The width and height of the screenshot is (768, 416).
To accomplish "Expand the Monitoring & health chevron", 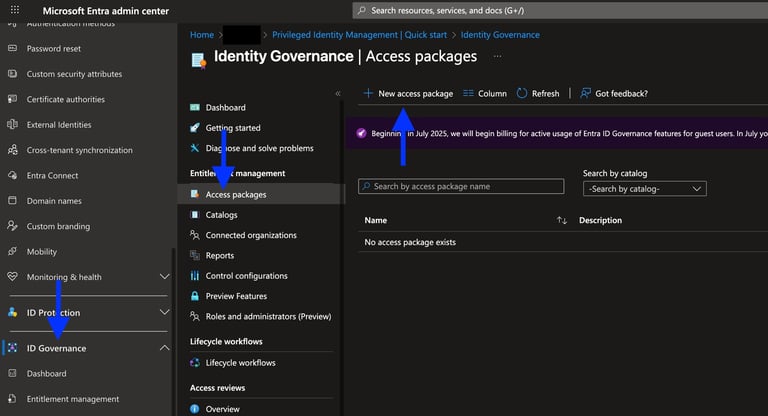I will 165,277.
